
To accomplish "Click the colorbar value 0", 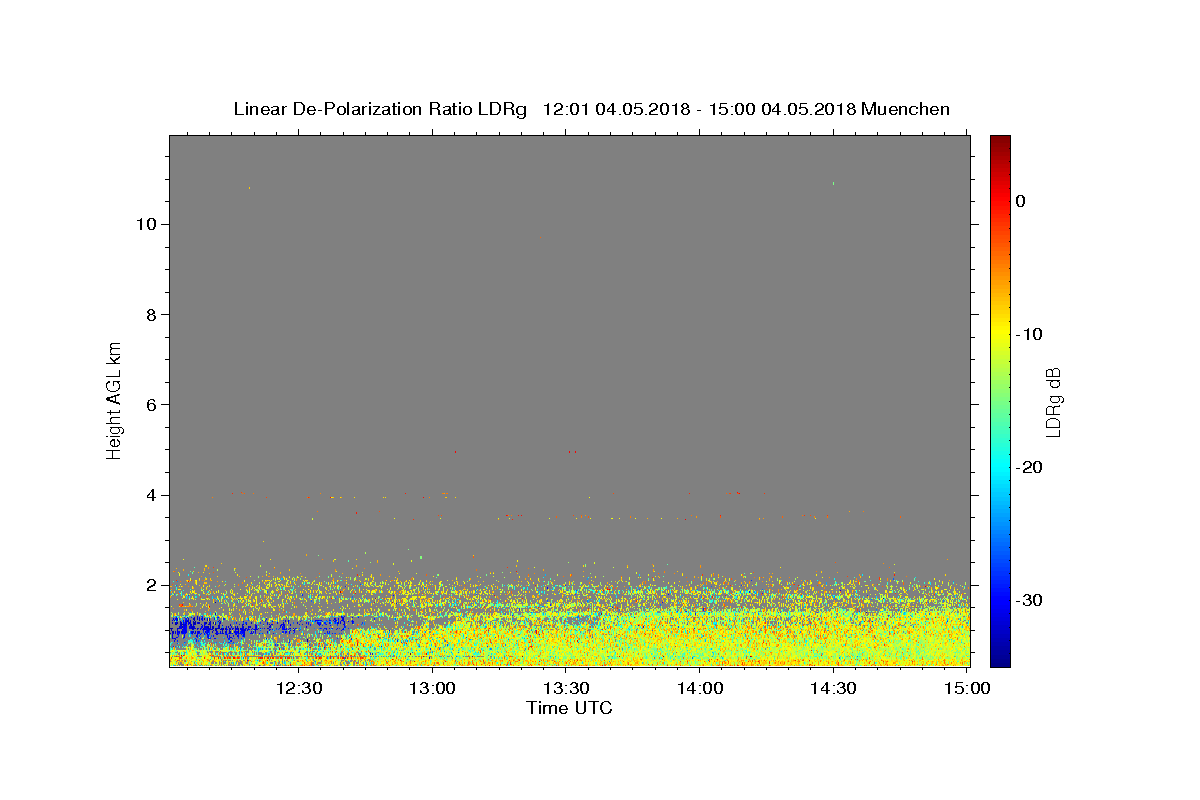I will (x=1020, y=201).
